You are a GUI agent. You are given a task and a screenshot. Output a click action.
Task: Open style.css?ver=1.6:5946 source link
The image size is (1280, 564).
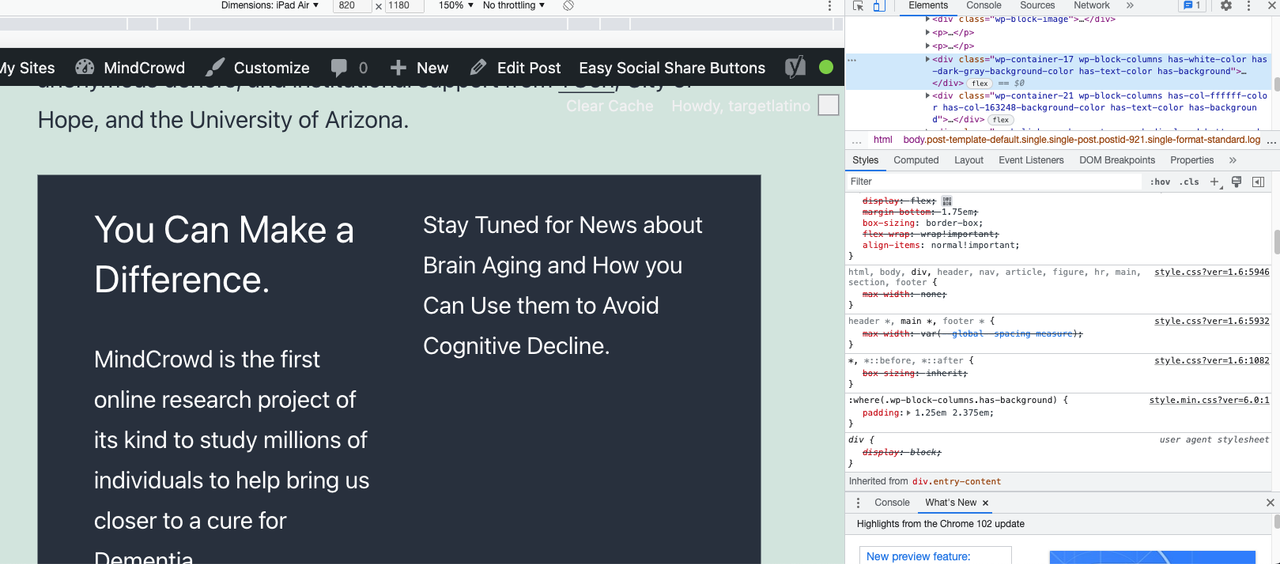[x=1211, y=272]
